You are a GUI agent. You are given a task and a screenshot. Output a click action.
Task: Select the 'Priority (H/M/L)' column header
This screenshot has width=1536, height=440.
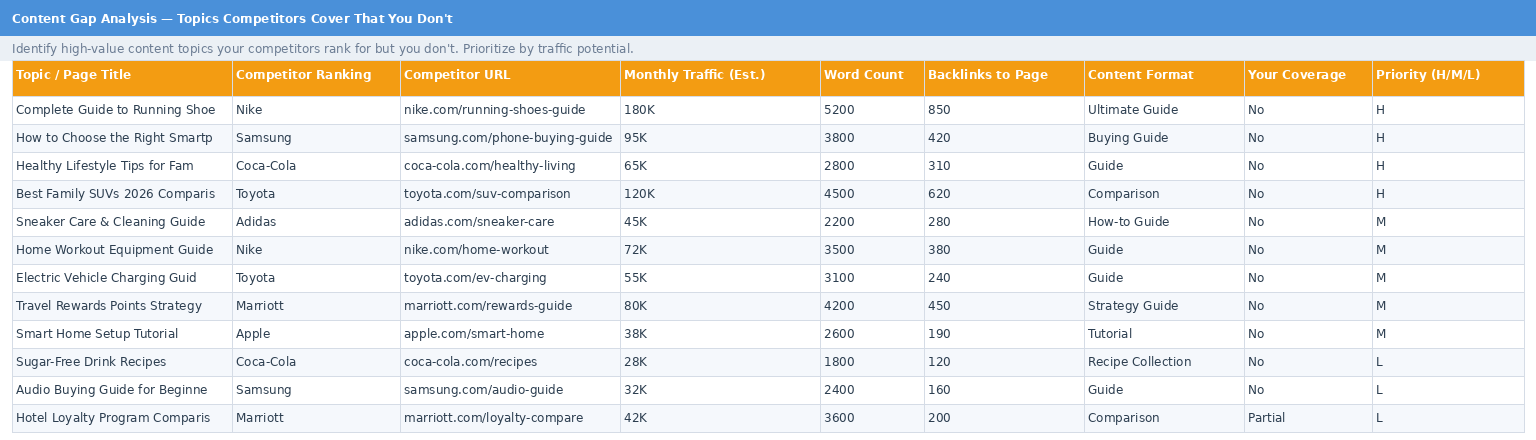point(1448,78)
